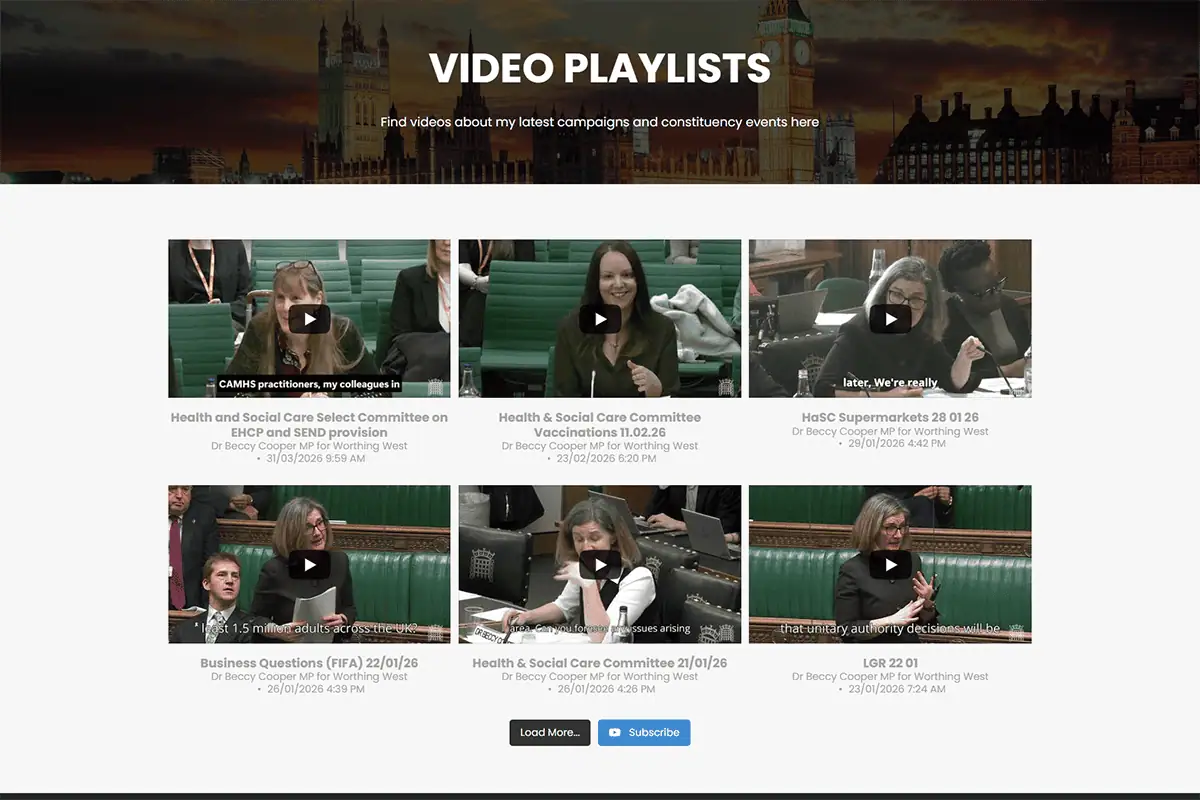Click channel name under Business Questions video

tap(309, 677)
